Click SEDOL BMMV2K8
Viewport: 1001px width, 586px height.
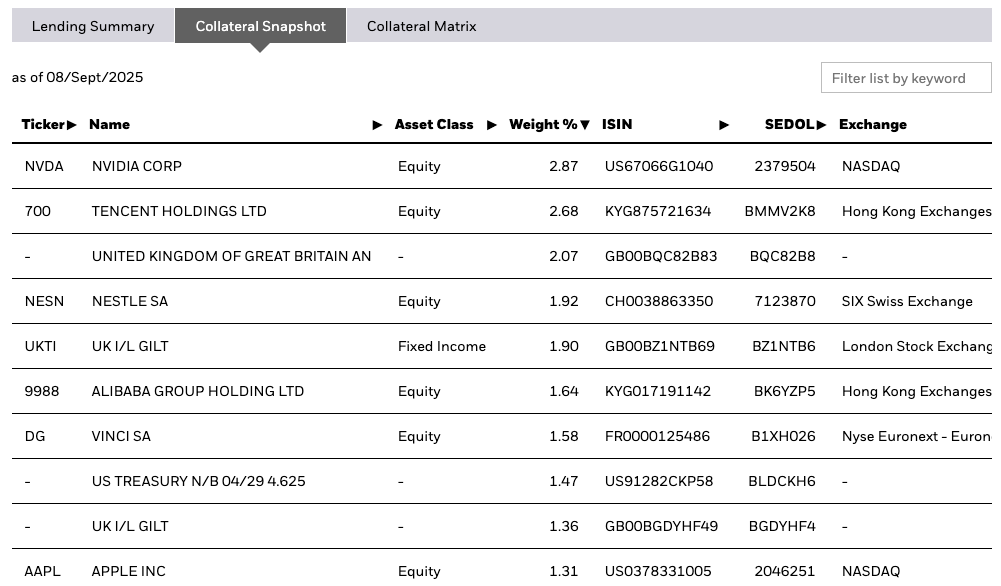779,211
